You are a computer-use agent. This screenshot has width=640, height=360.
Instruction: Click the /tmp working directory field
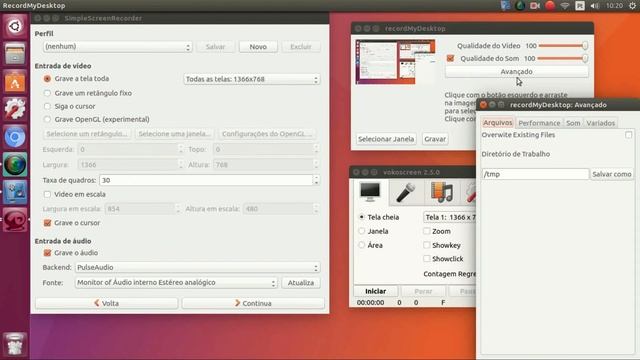(x=535, y=174)
